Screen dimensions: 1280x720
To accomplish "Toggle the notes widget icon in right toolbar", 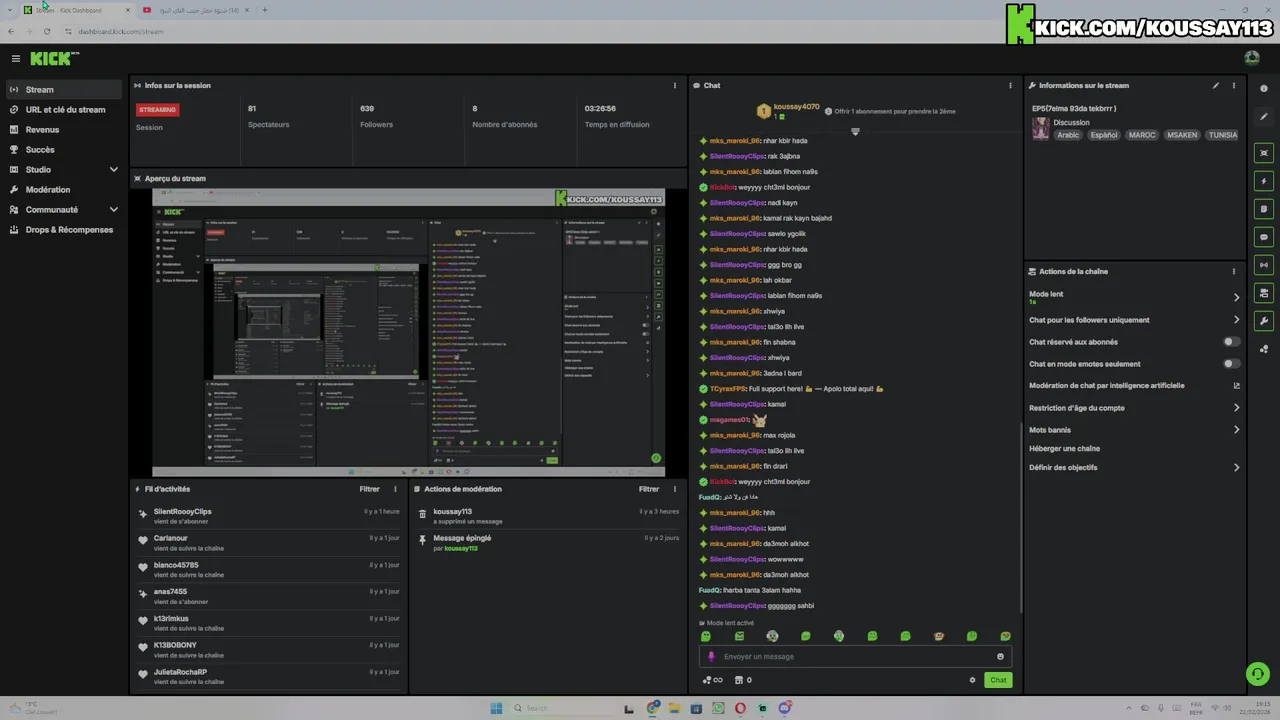I will tap(1264, 209).
